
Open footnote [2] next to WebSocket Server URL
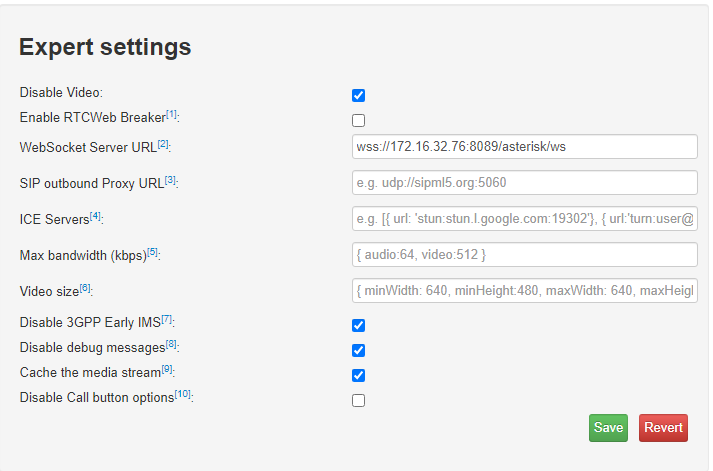click(x=163, y=145)
